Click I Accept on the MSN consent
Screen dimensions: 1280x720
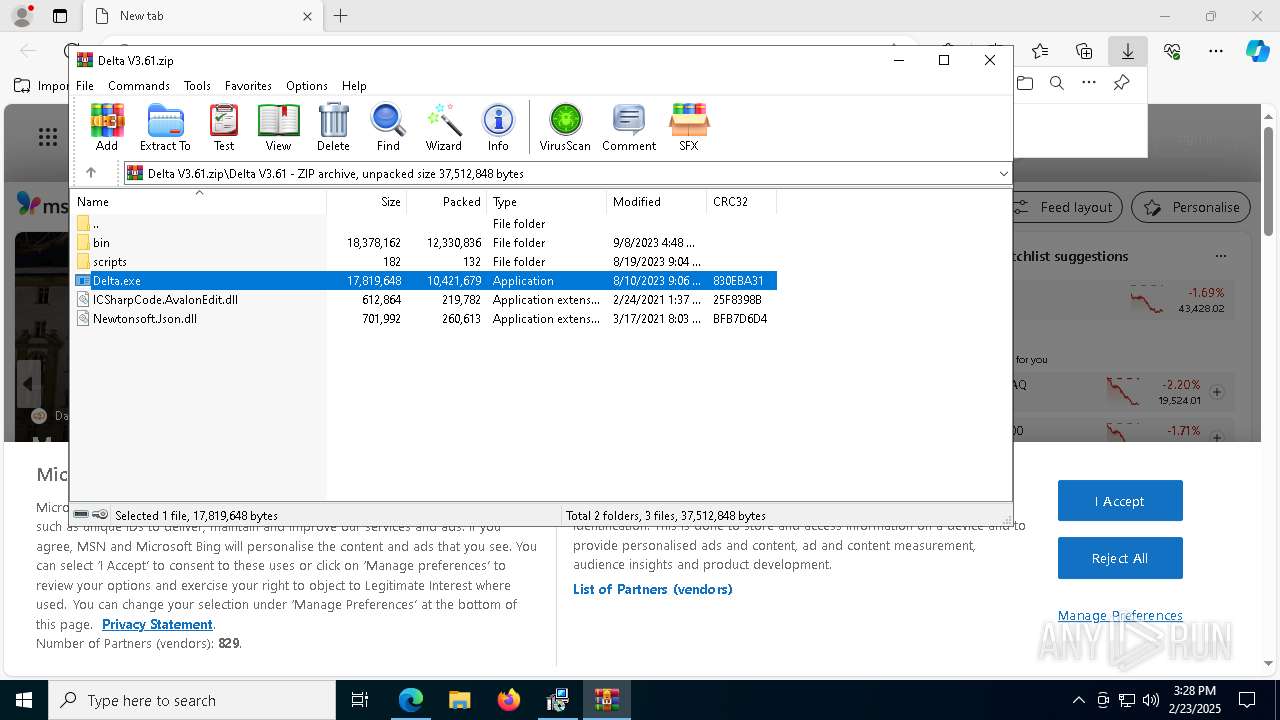pos(1120,501)
